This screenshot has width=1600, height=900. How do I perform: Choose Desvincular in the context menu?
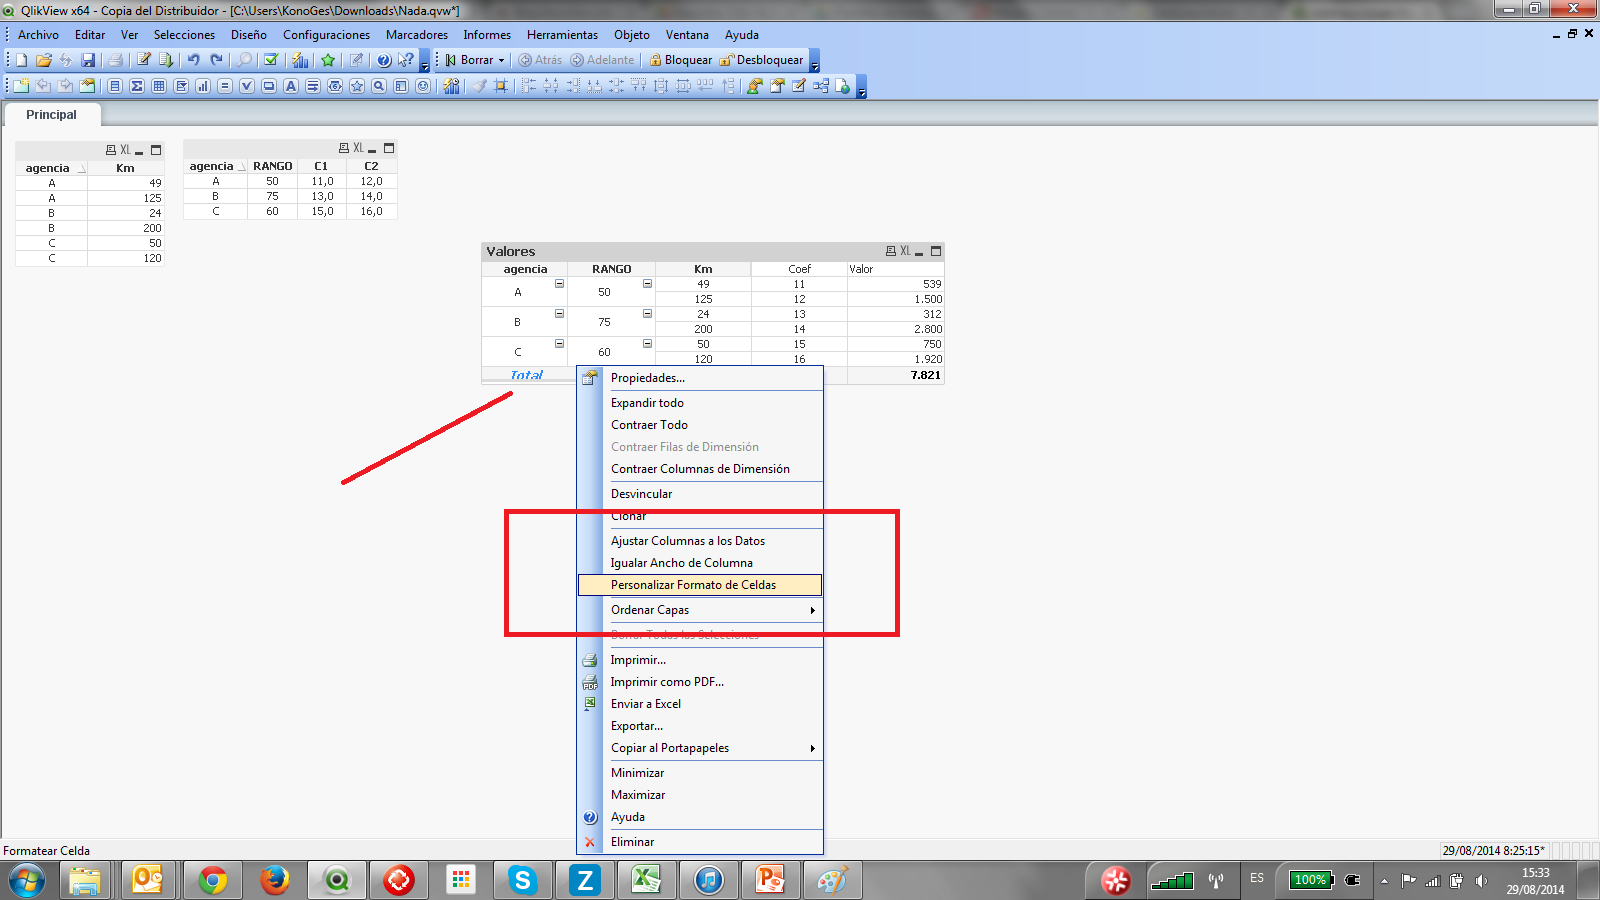(x=700, y=494)
